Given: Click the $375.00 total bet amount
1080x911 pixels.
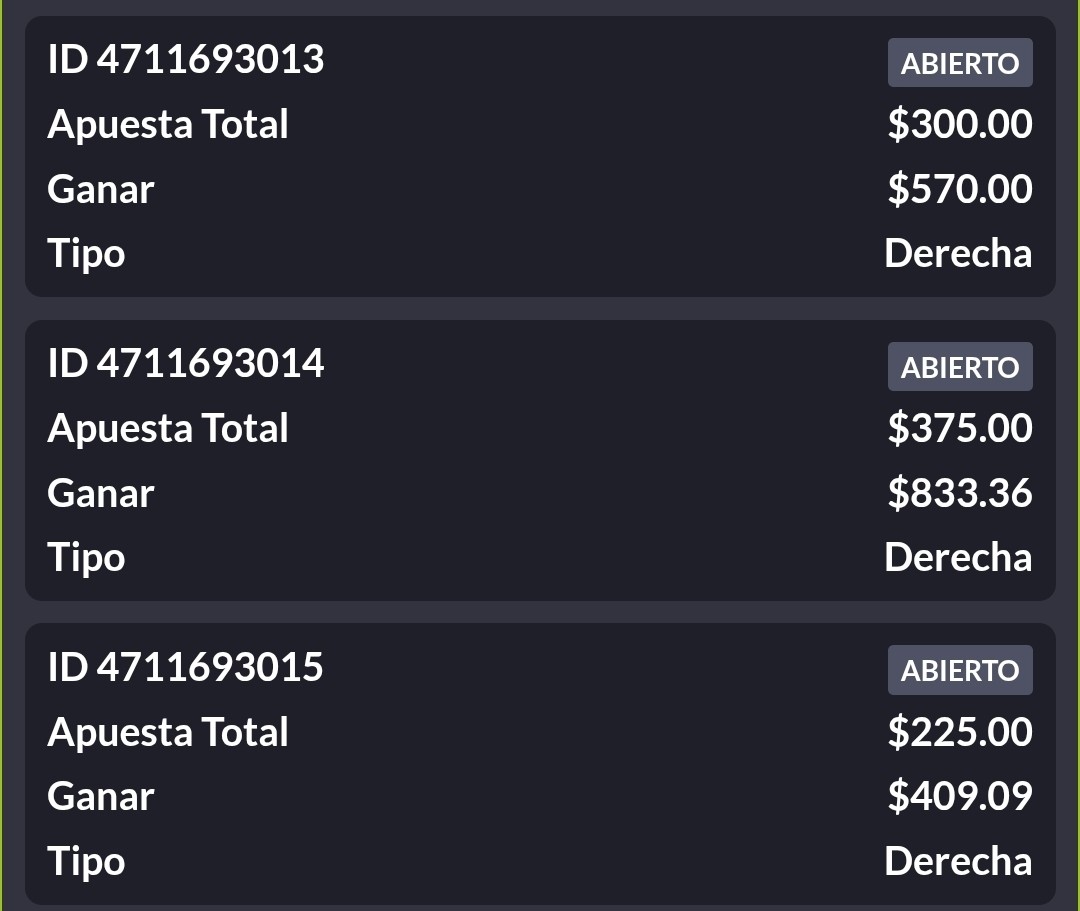Looking at the screenshot, I should 960,428.
